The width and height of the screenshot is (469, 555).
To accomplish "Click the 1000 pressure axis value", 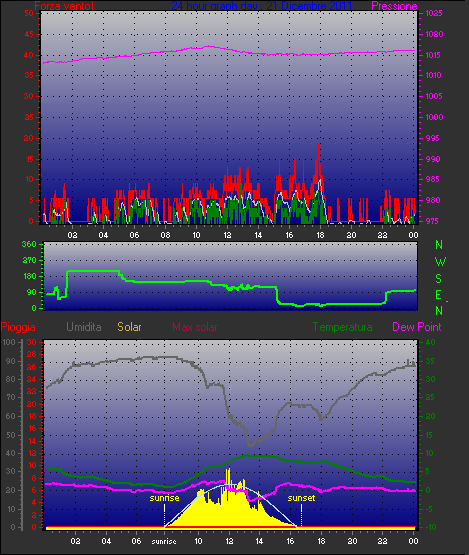I will (434, 117).
